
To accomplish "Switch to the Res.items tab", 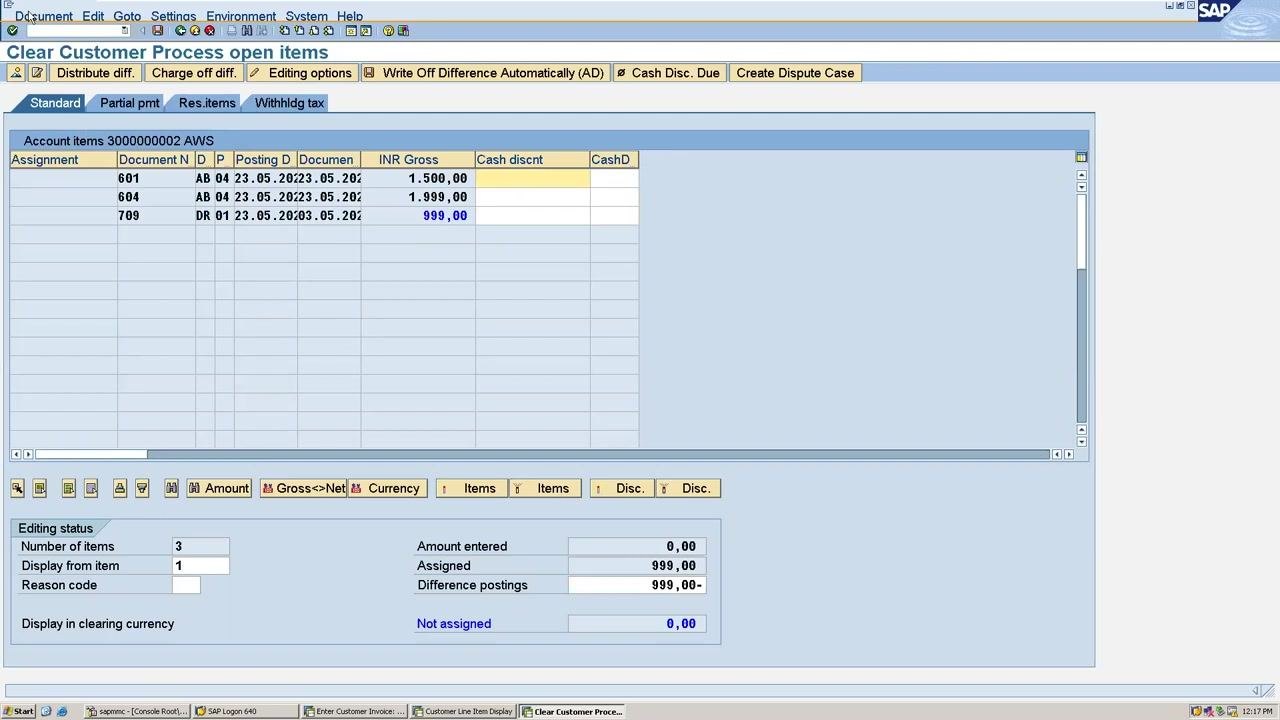I will click(x=207, y=103).
